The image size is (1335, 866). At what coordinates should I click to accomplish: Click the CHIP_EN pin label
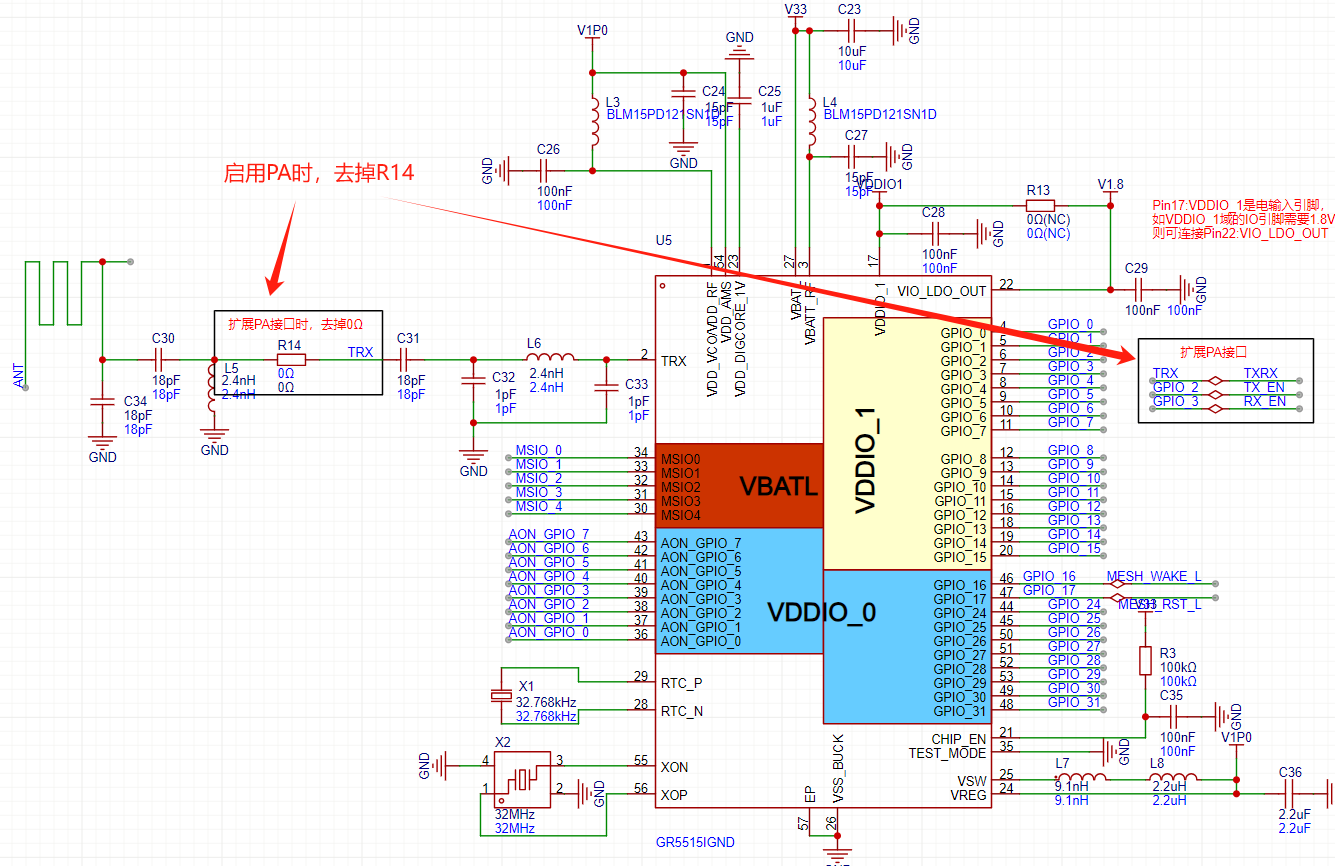click(958, 739)
